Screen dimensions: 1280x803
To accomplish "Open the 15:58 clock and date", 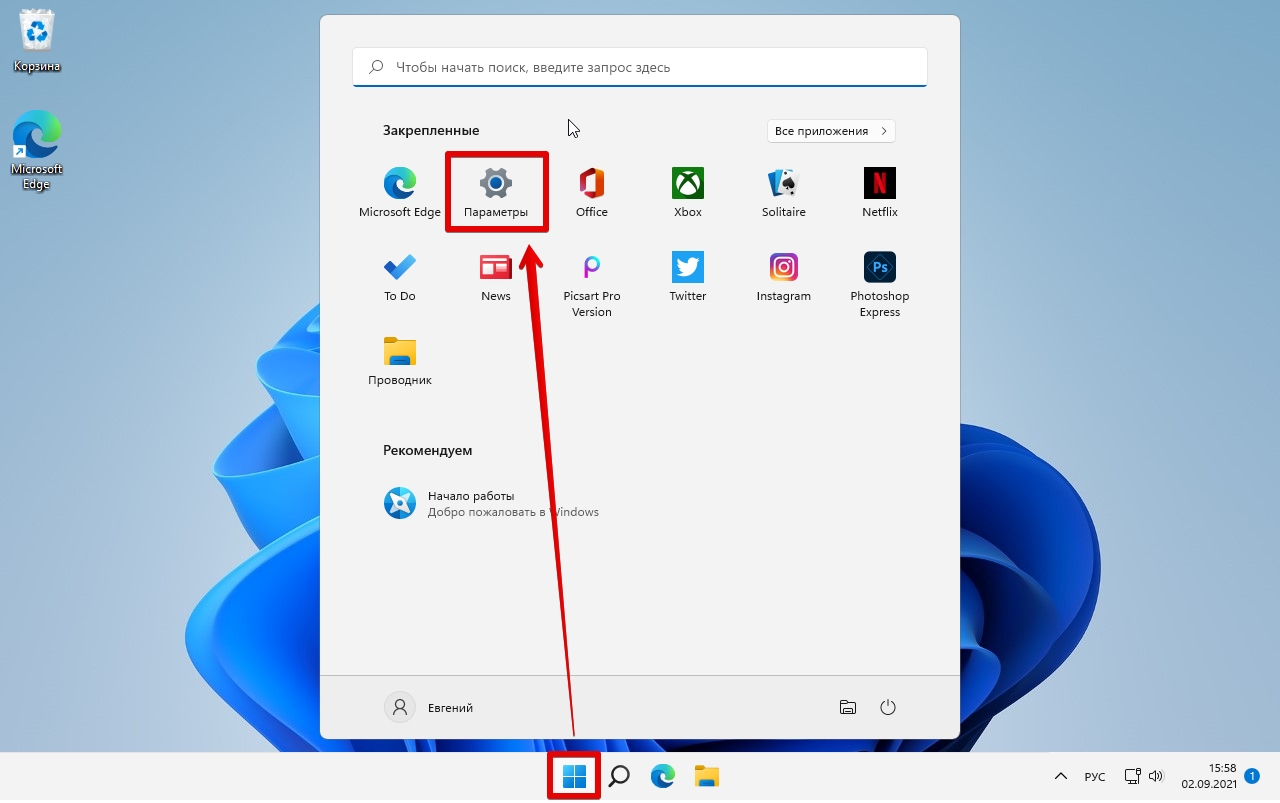I will pos(1209,776).
